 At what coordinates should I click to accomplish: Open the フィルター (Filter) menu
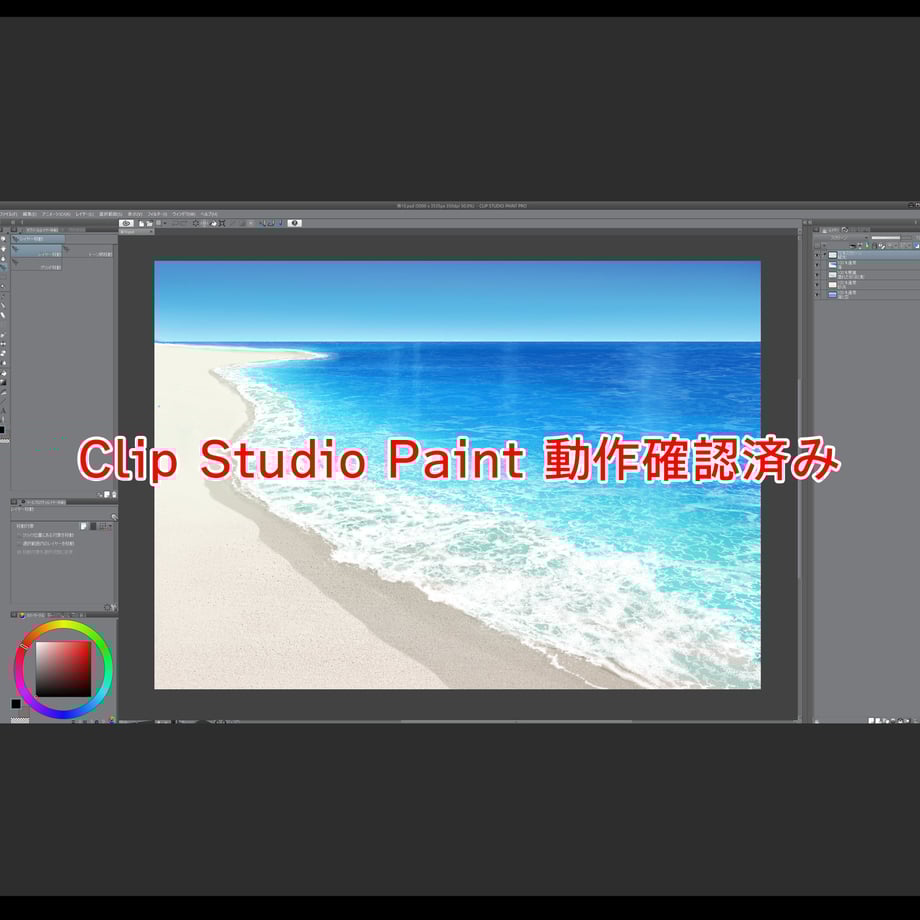157,214
